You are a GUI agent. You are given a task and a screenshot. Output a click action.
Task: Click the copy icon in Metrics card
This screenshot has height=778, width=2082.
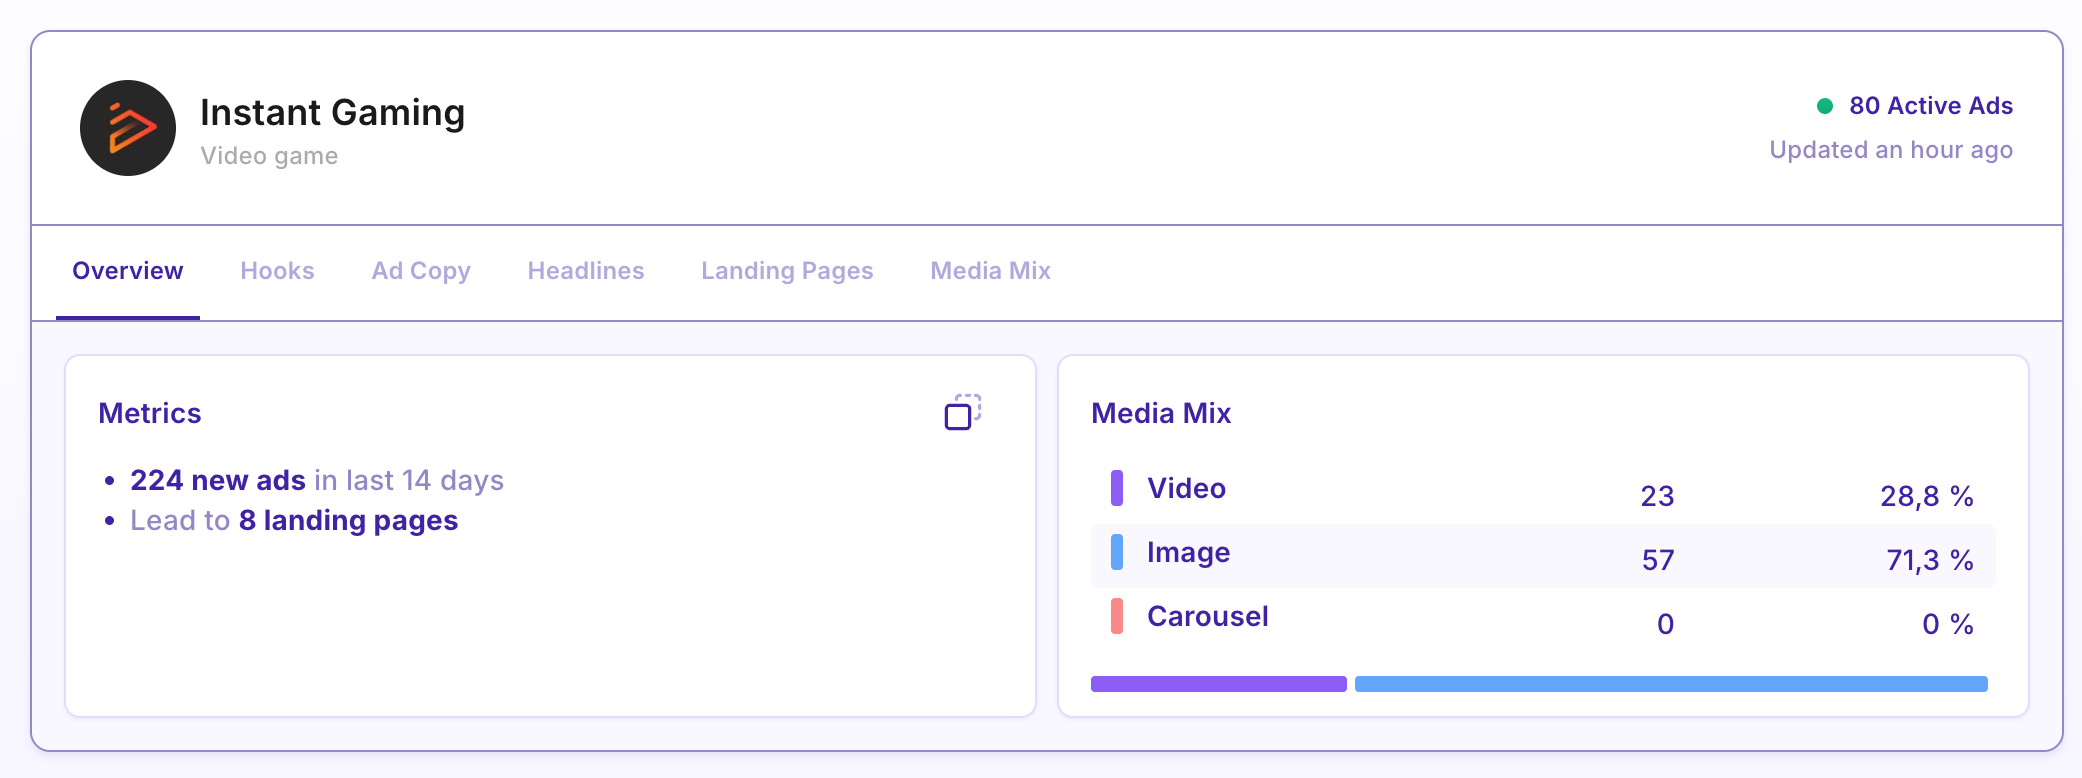(x=962, y=412)
